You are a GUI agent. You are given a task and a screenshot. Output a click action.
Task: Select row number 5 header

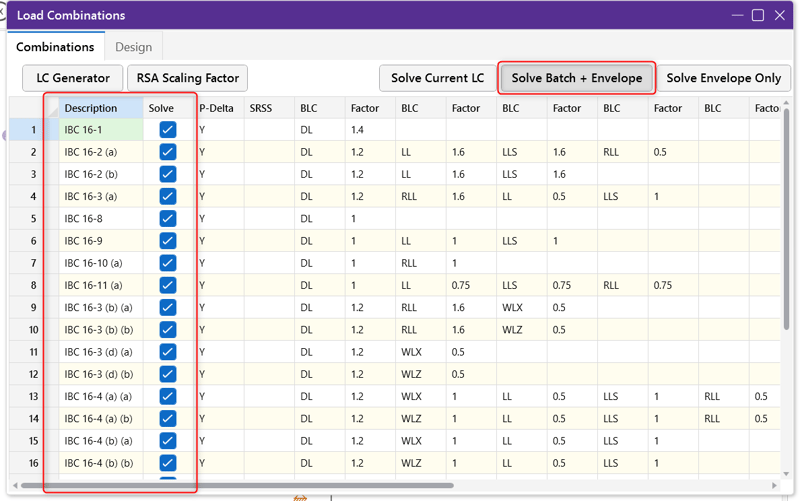[x=34, y=219]
